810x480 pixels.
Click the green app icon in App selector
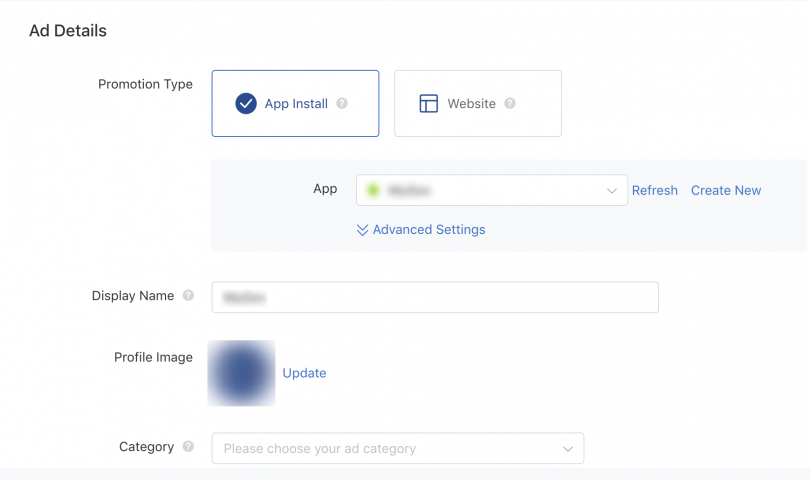coord(374,190)
